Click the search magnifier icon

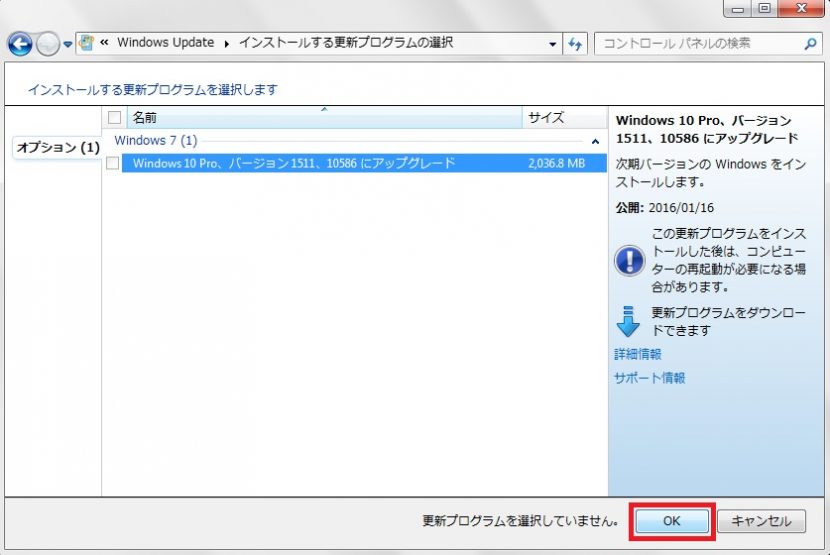tap(810, 44)
